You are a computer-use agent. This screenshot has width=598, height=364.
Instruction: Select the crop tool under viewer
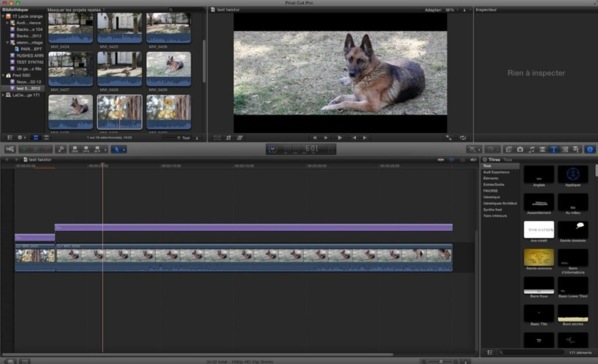(228, 138)
